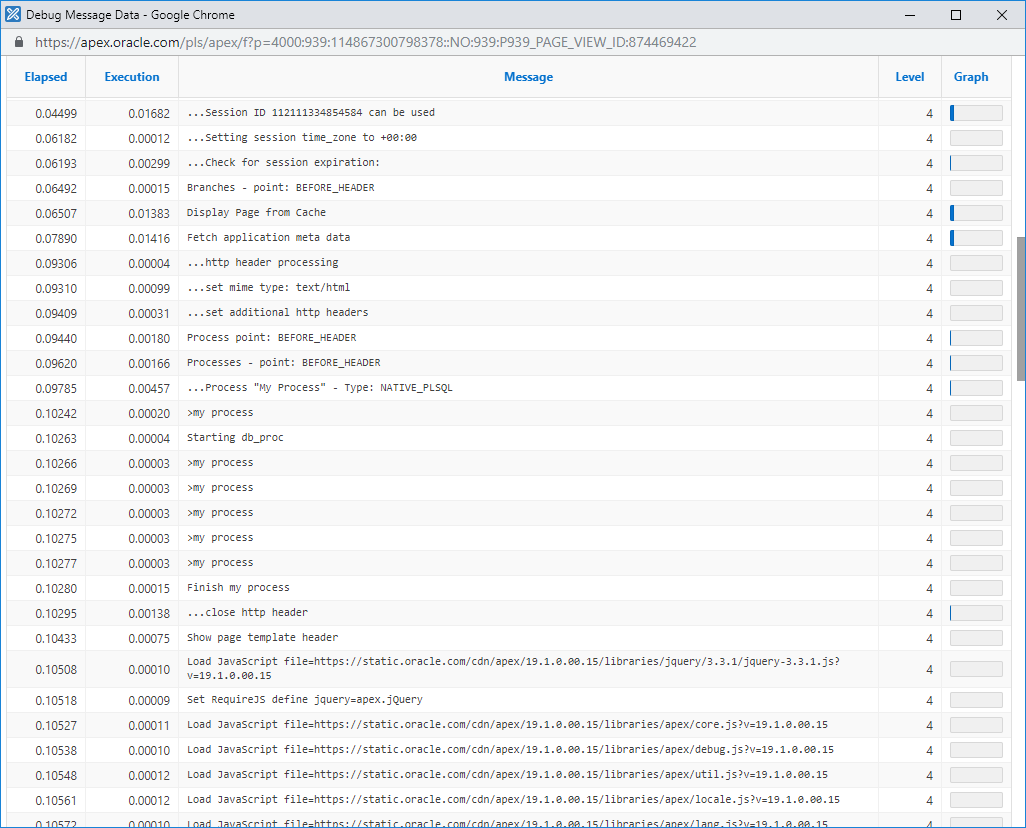1026x828 pixels.
Task: Select 'Display Page from Cache' message
Action: pos(256,213)
